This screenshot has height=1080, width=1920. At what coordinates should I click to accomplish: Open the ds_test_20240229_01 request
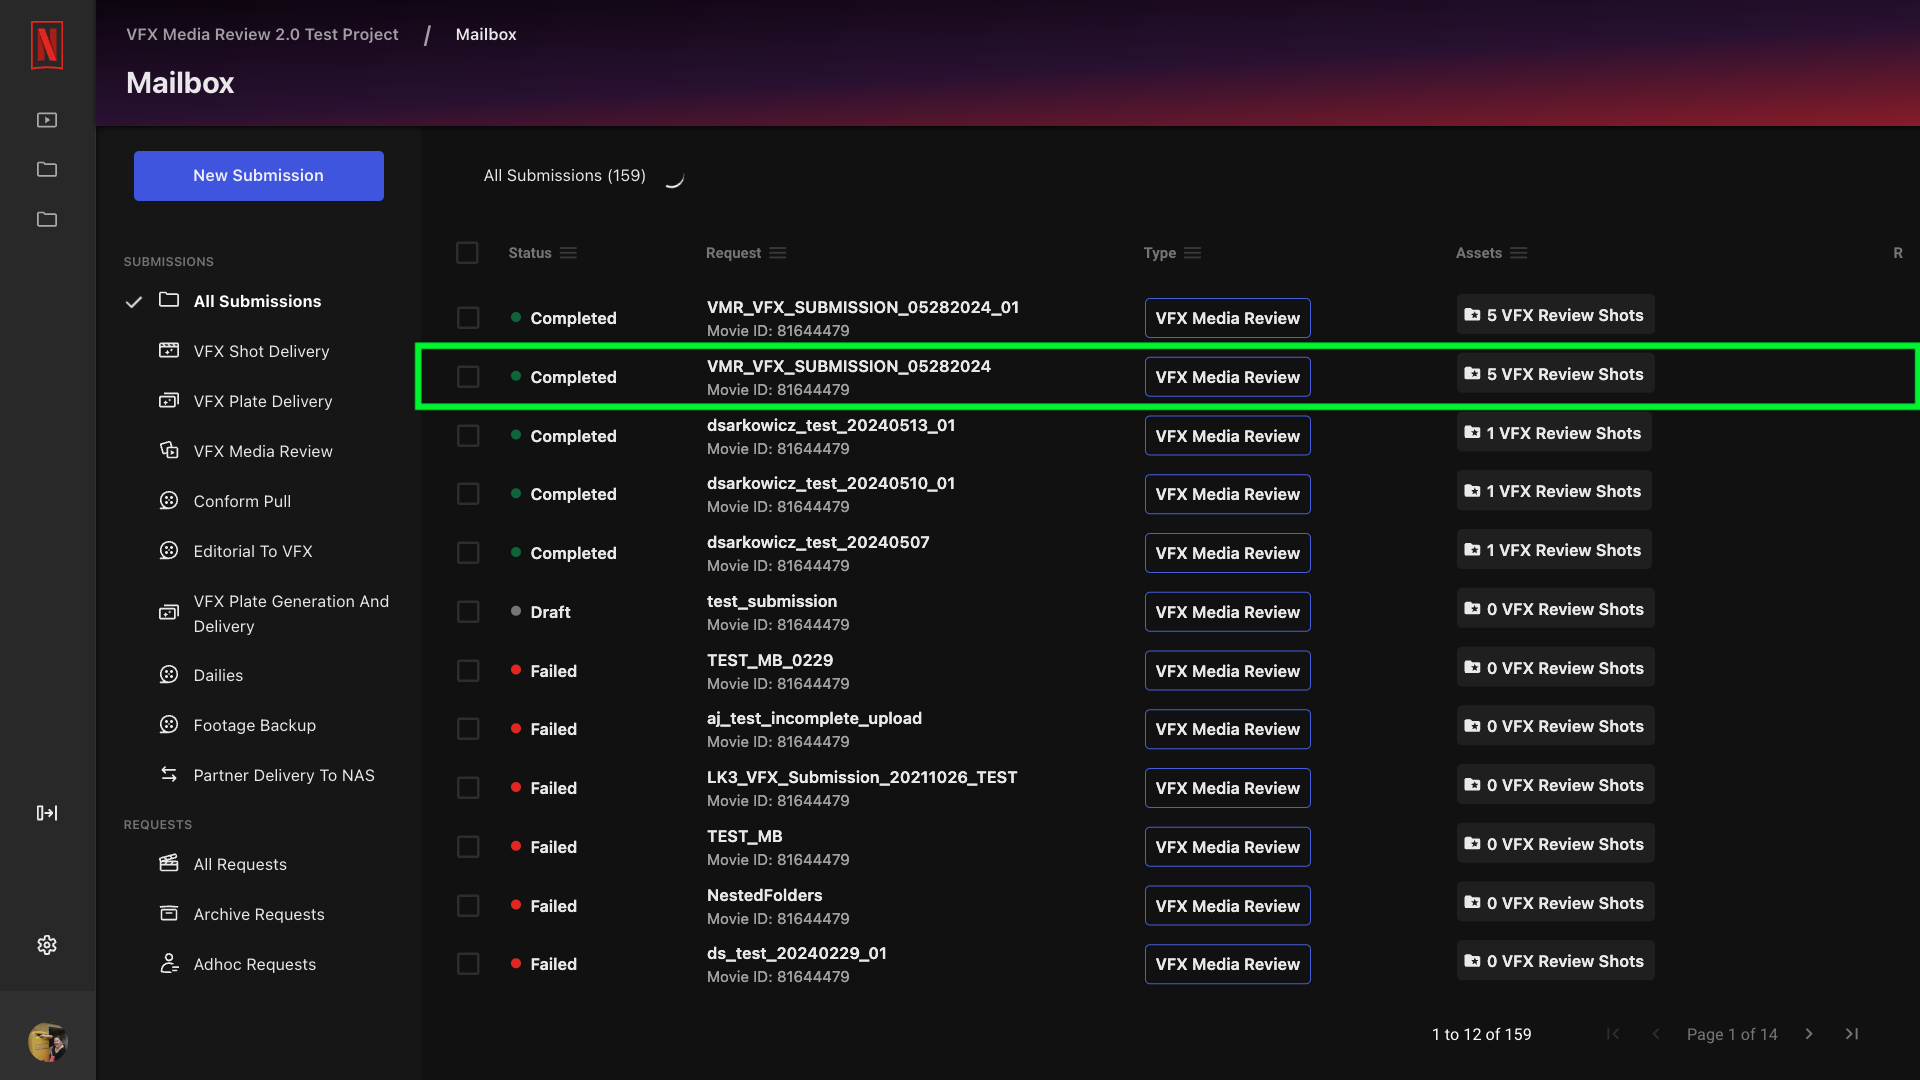(x=796, y=953)
